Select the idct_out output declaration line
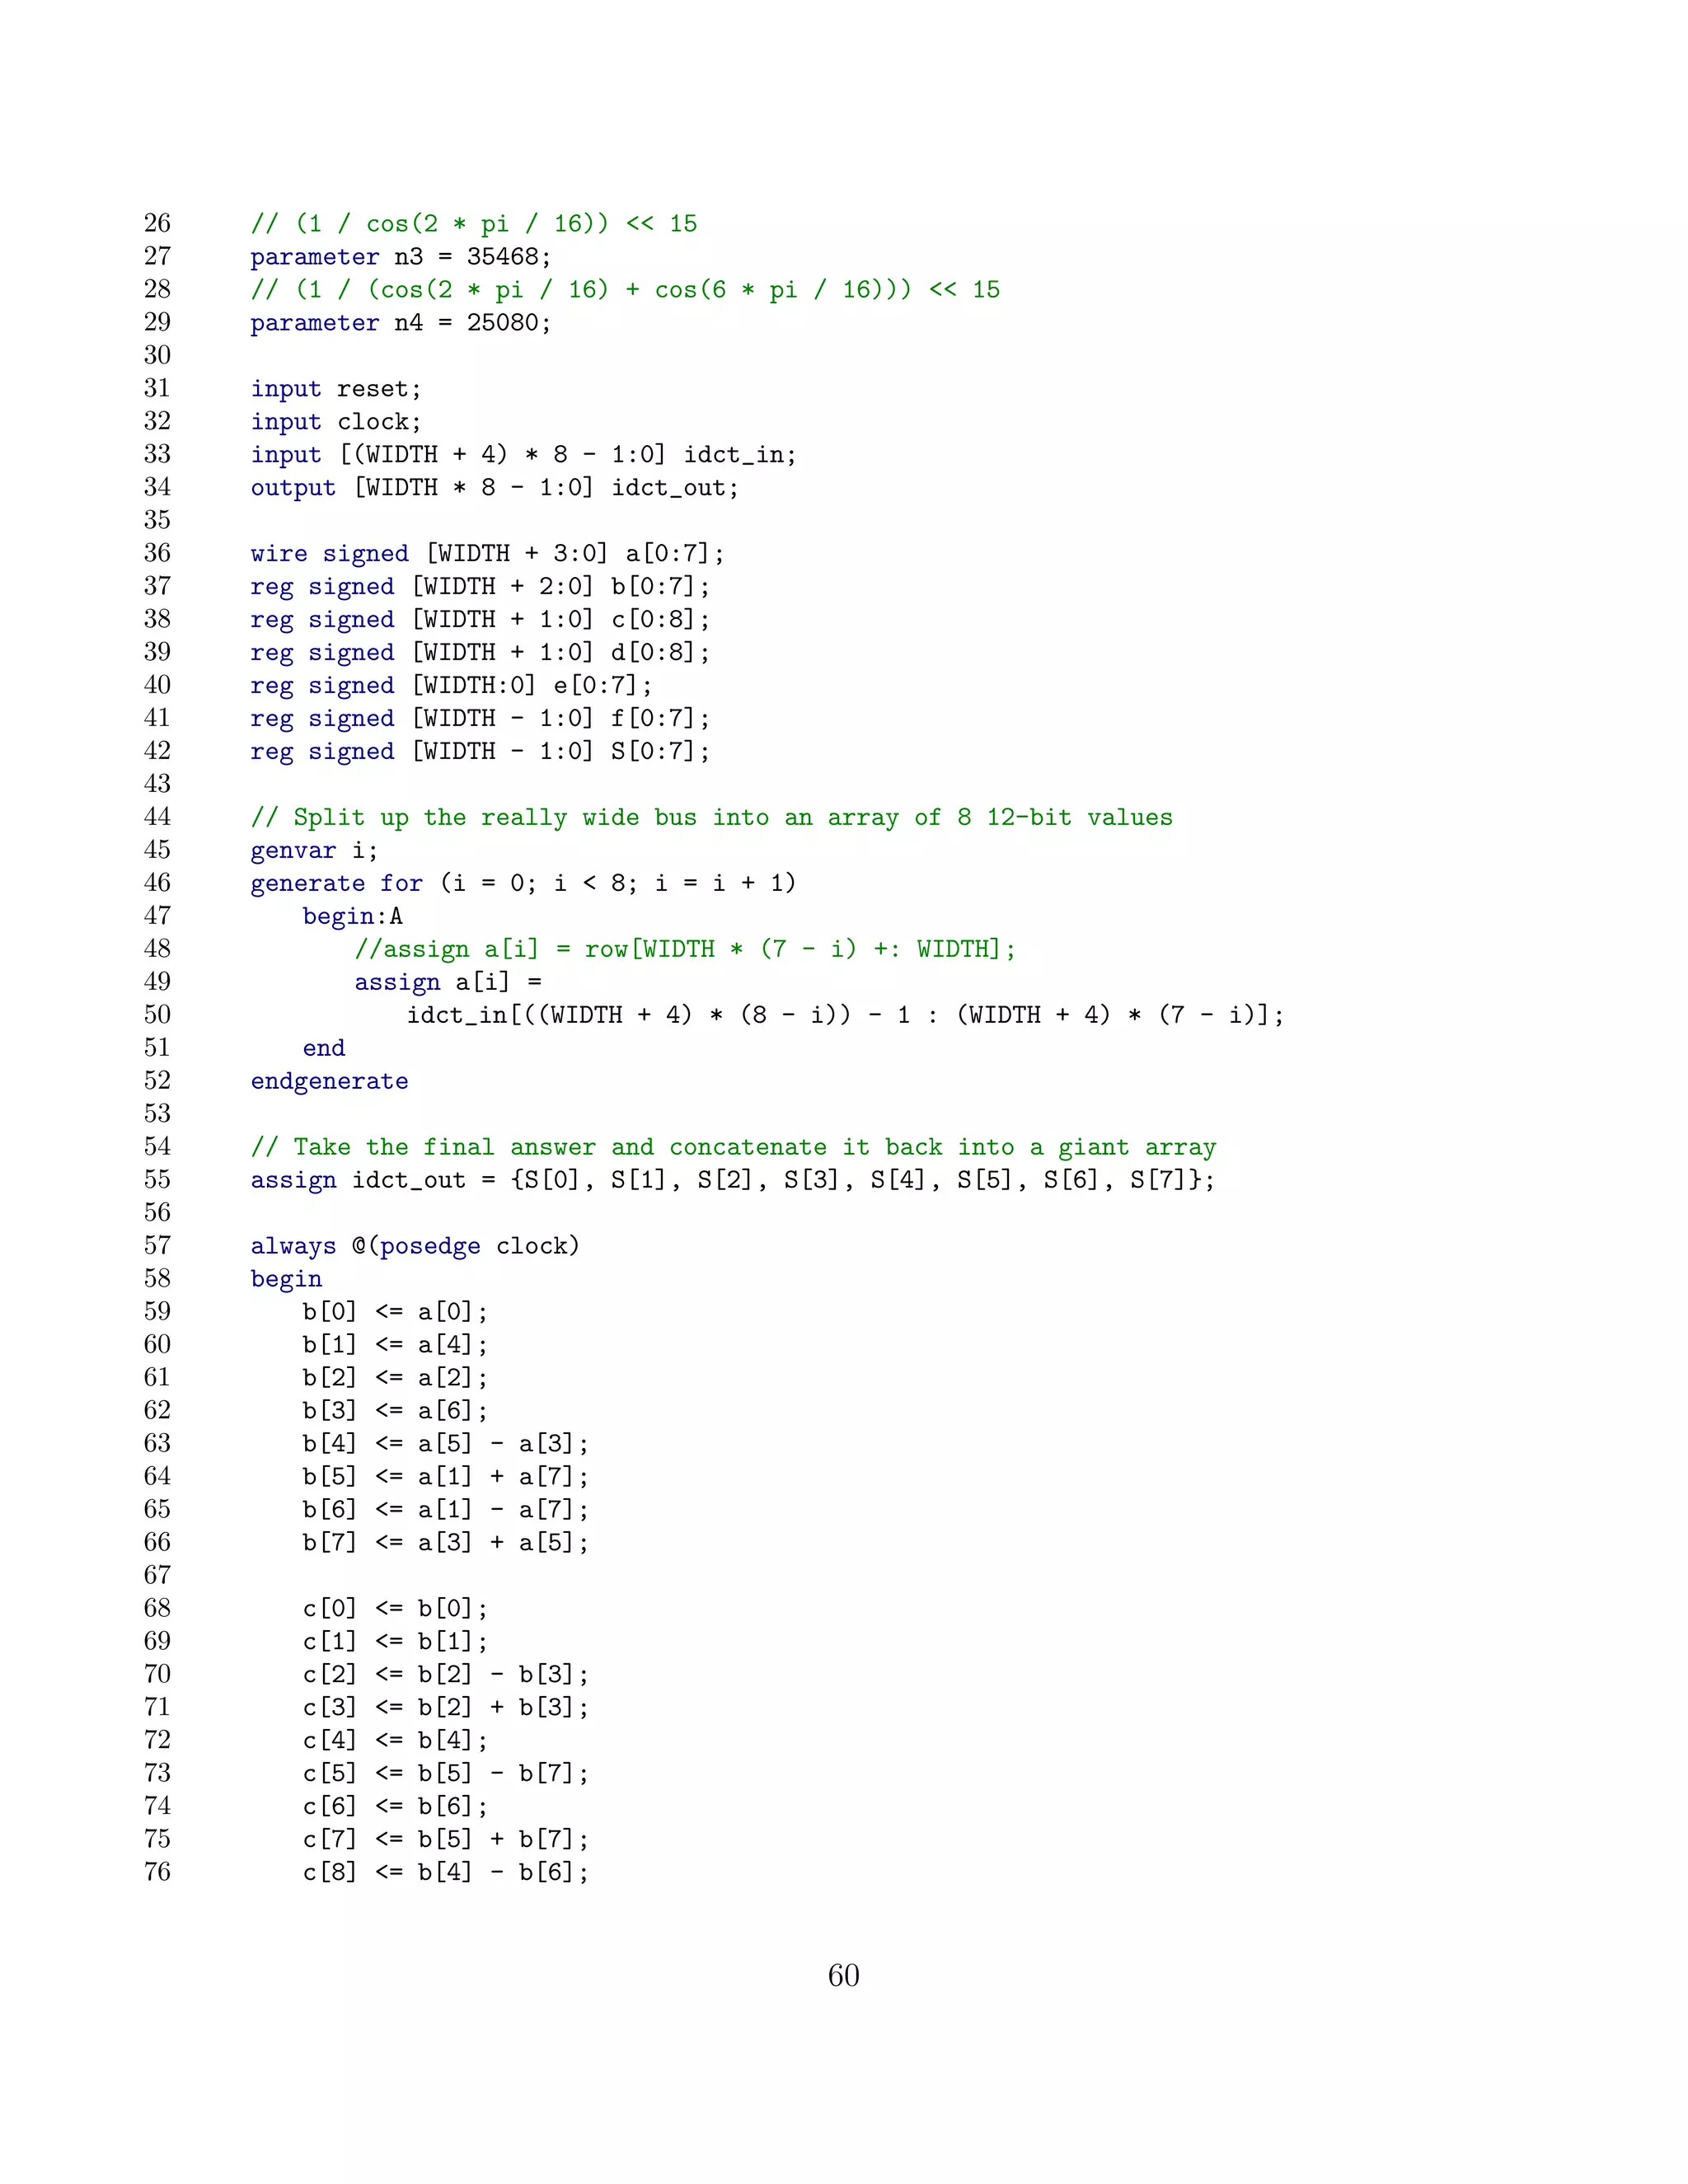This screenshot has height=2184, width=1688. (x=494, y=488)
